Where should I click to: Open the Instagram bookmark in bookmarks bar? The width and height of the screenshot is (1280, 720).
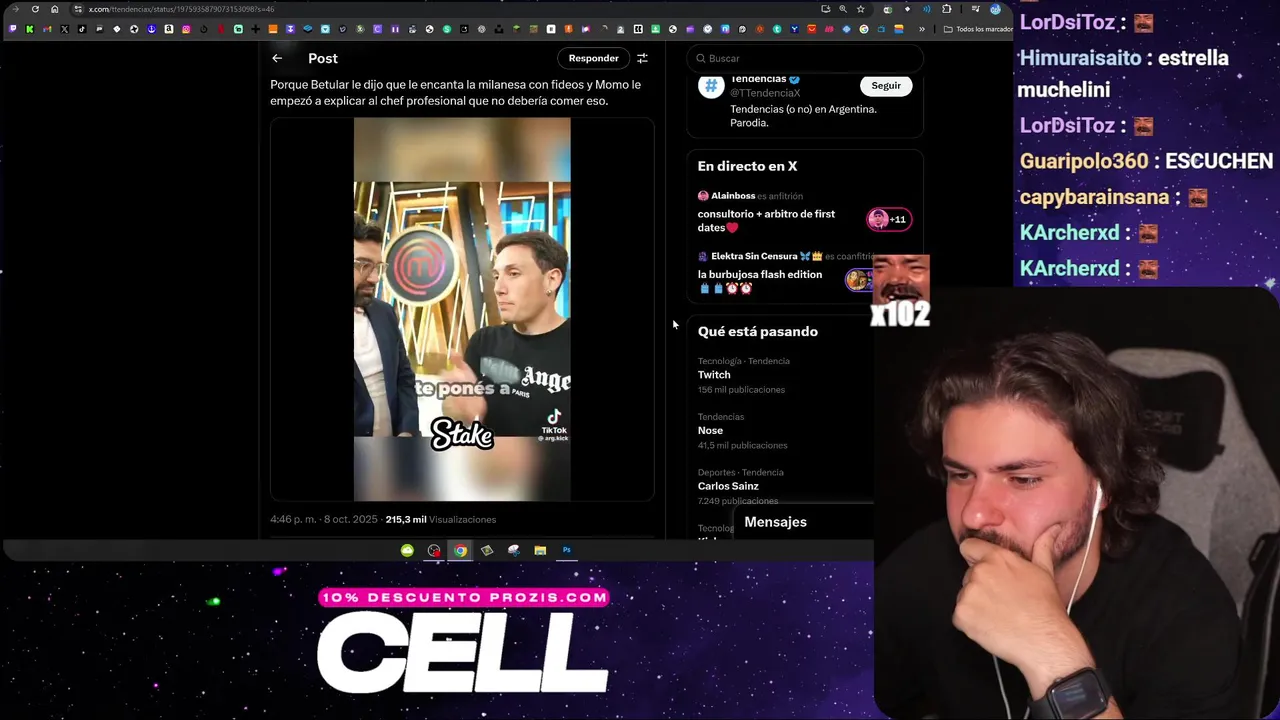[x=186, y=29]
